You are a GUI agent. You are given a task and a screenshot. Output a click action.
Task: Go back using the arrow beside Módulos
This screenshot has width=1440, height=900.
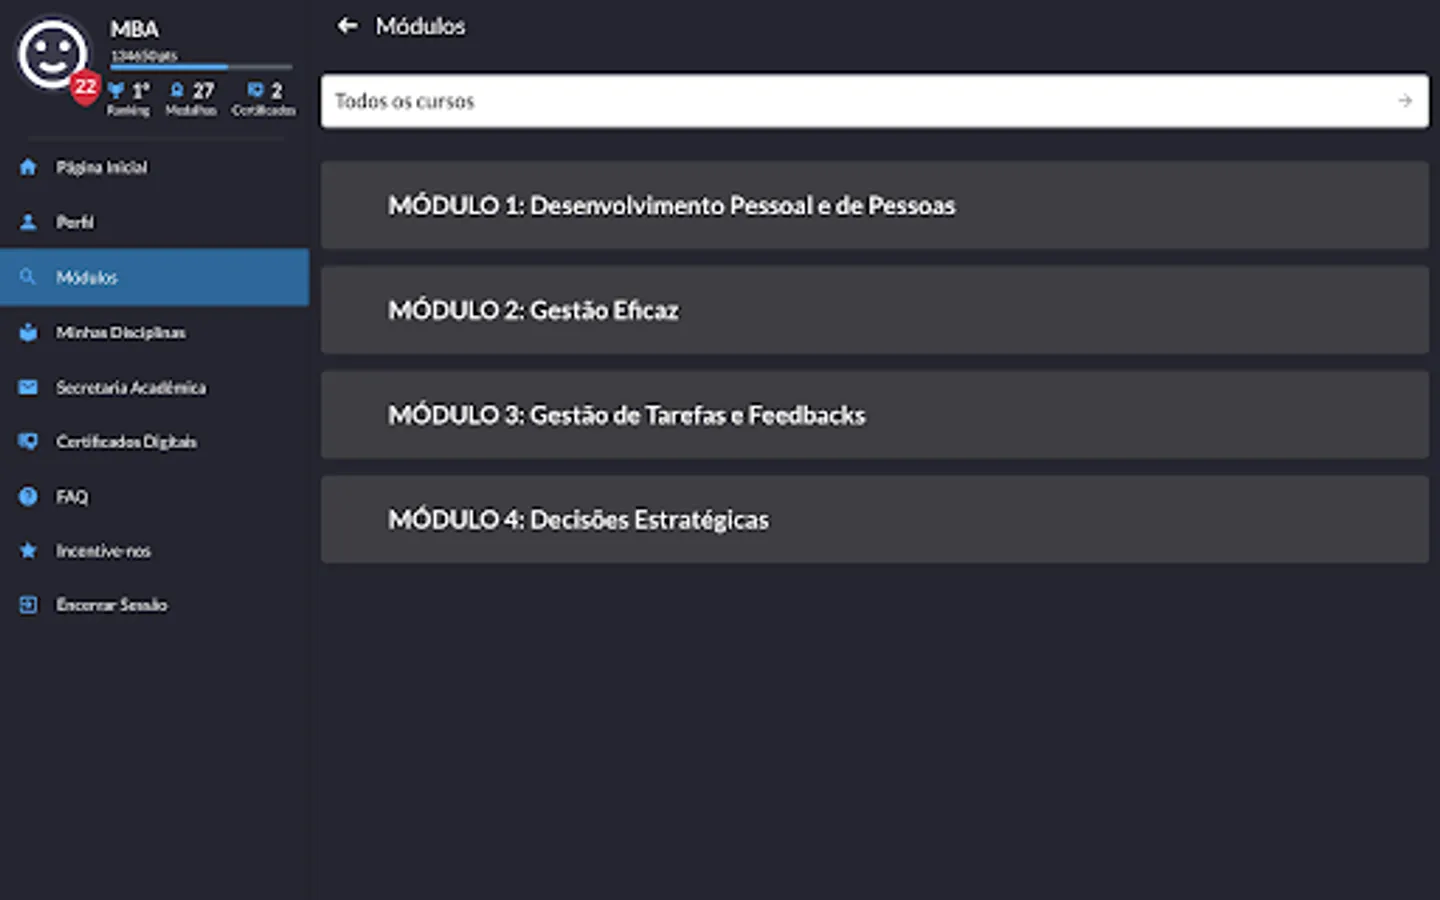[347, 26]
